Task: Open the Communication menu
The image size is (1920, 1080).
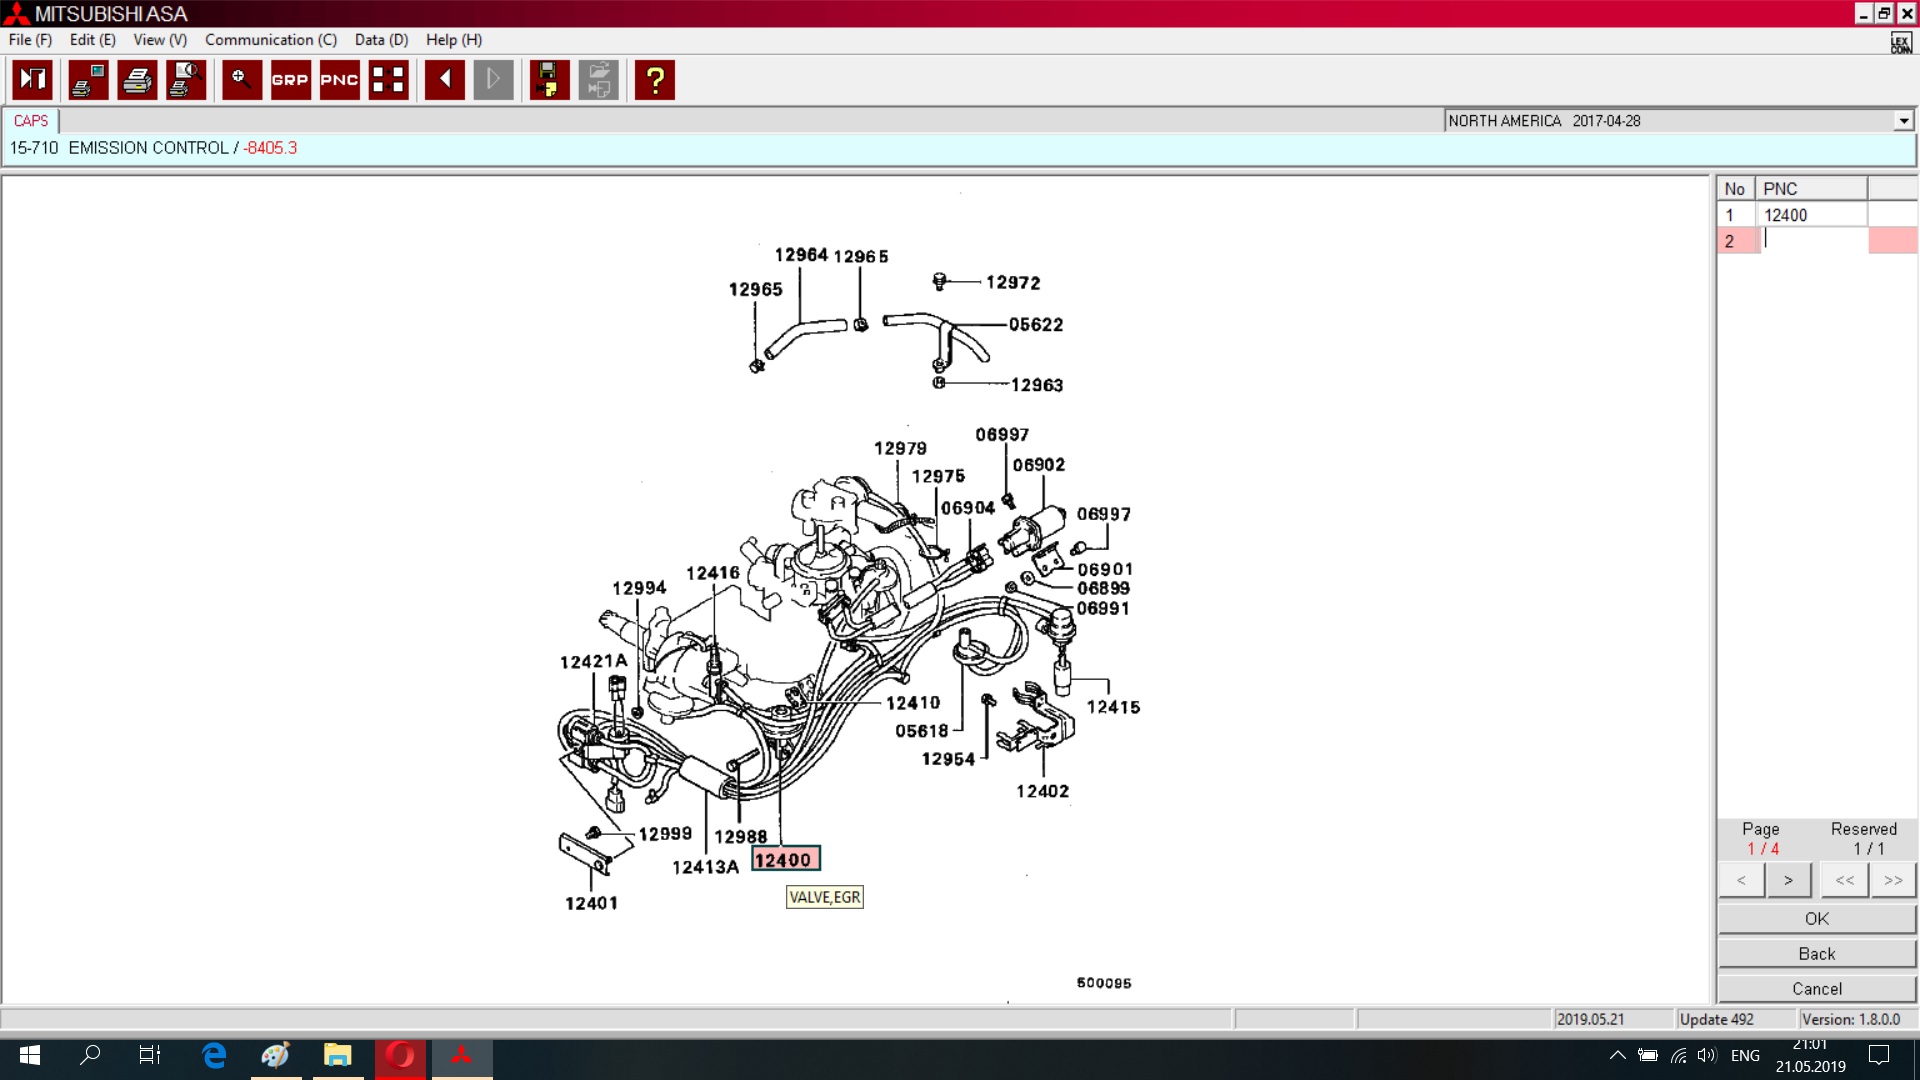Action: pos(270,40)
